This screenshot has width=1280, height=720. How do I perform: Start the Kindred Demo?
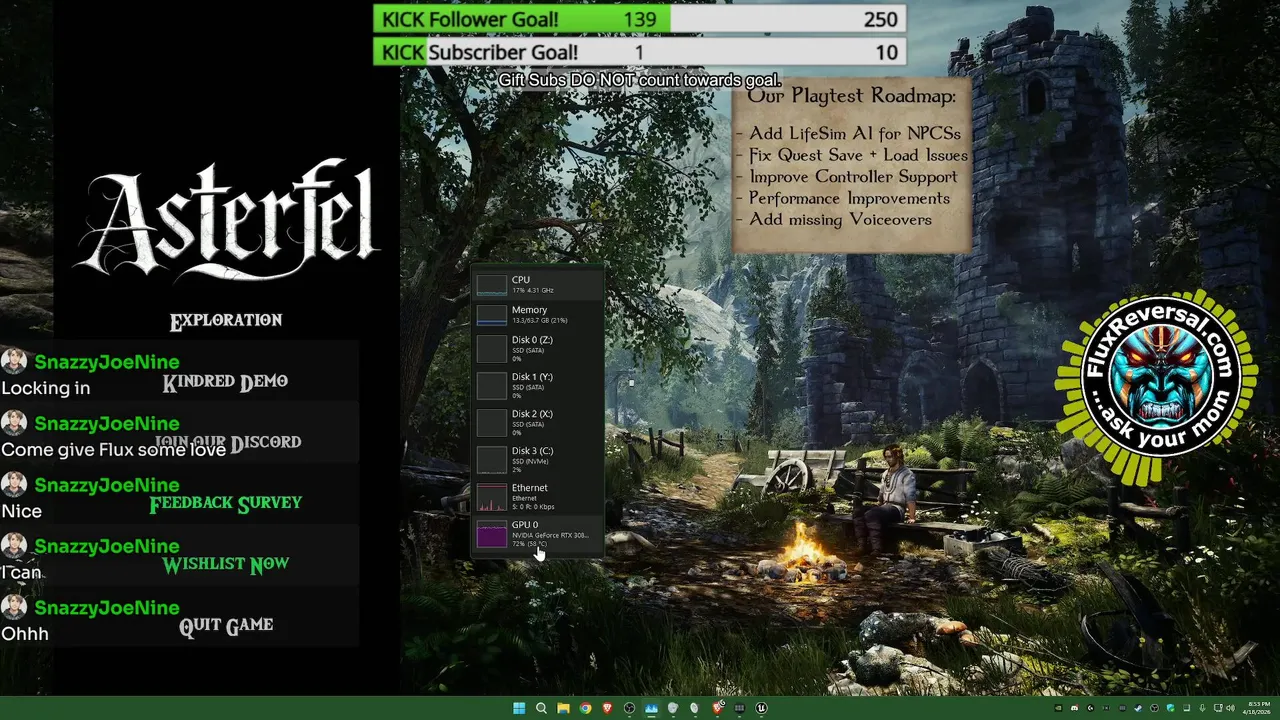[x=225, y=381]
